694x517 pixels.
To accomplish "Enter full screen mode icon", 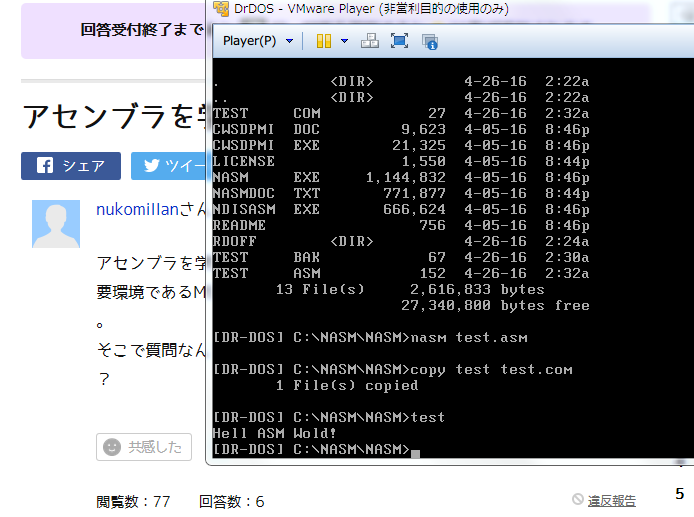I will click(x=399, y=41).
